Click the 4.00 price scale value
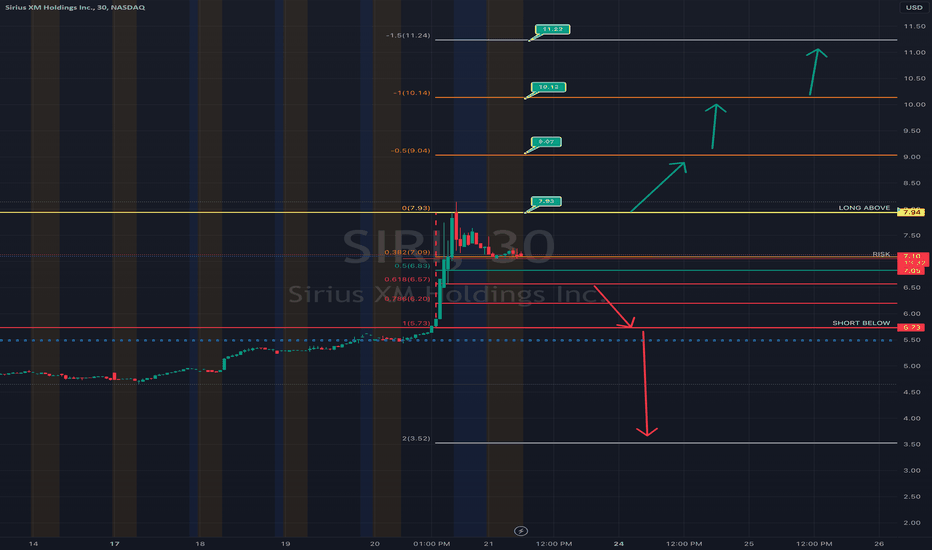932x550 pixels. (912, 419)
